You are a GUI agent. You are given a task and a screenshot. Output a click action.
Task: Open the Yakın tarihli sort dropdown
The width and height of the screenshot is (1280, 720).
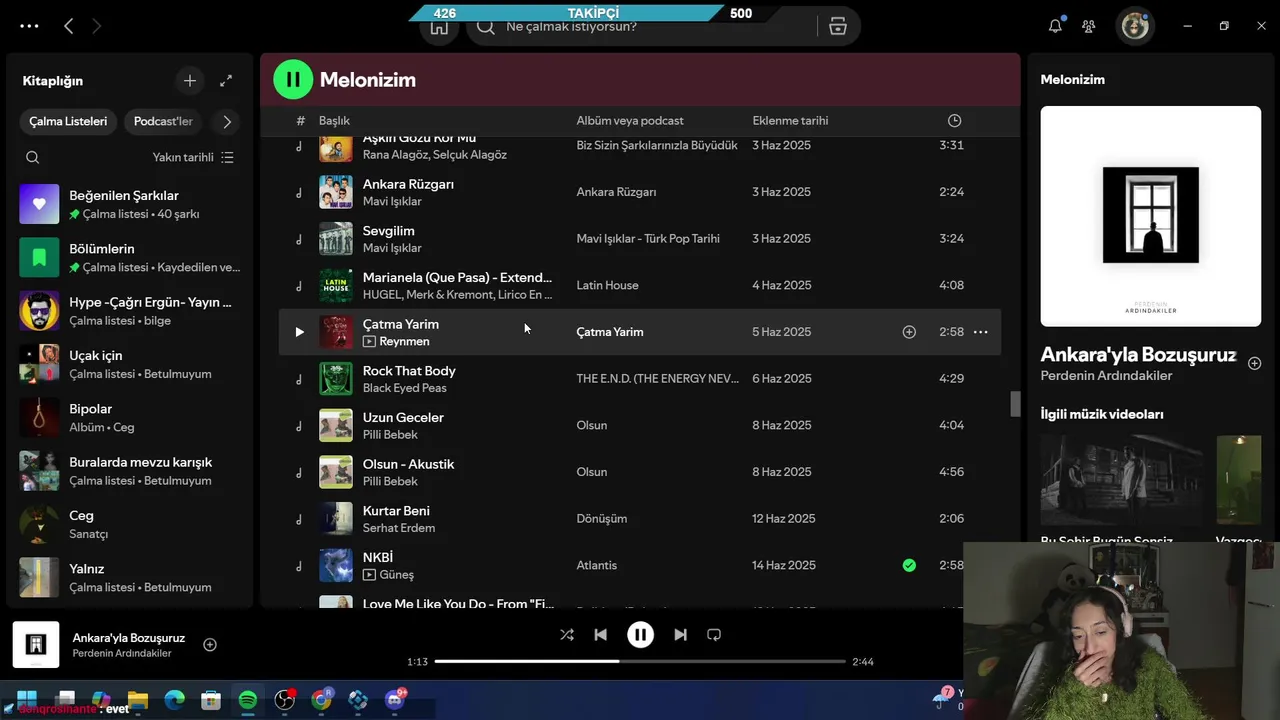(193, 157)
